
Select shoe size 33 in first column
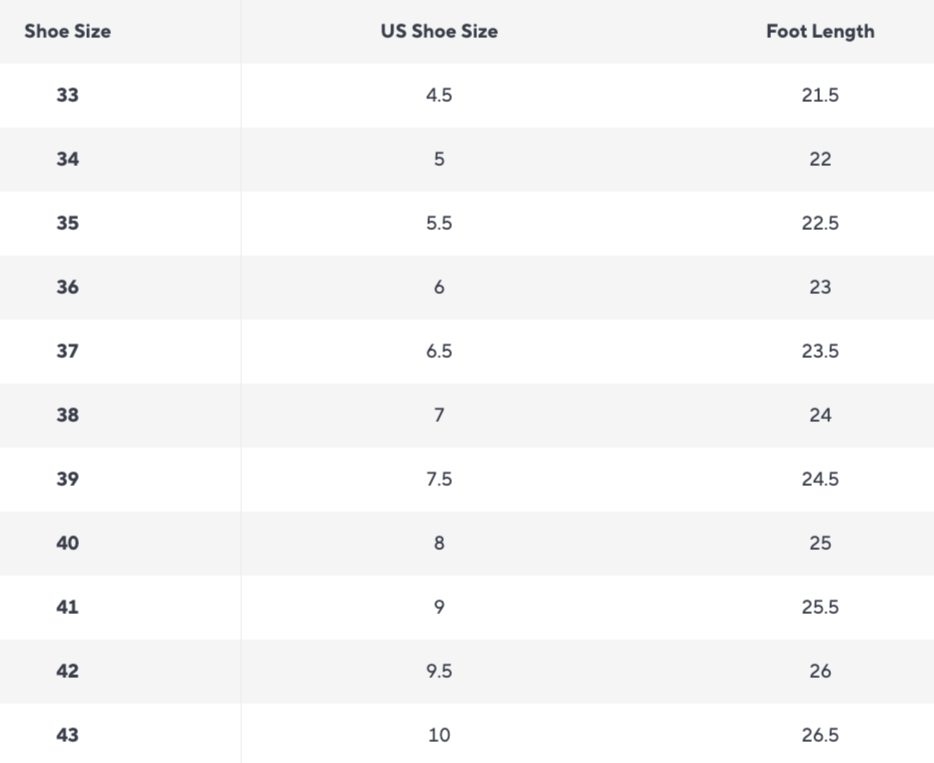pyautogui.click(x=67, y=95)
